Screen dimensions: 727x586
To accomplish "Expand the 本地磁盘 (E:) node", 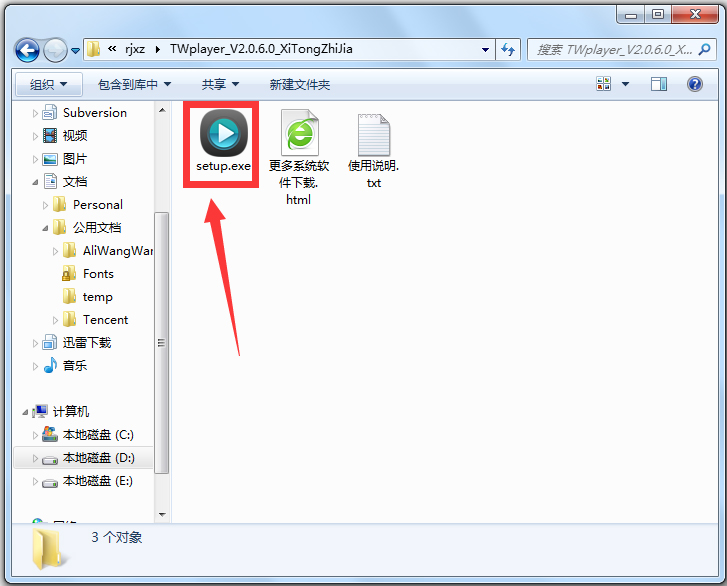I will [x=35, y=481].
